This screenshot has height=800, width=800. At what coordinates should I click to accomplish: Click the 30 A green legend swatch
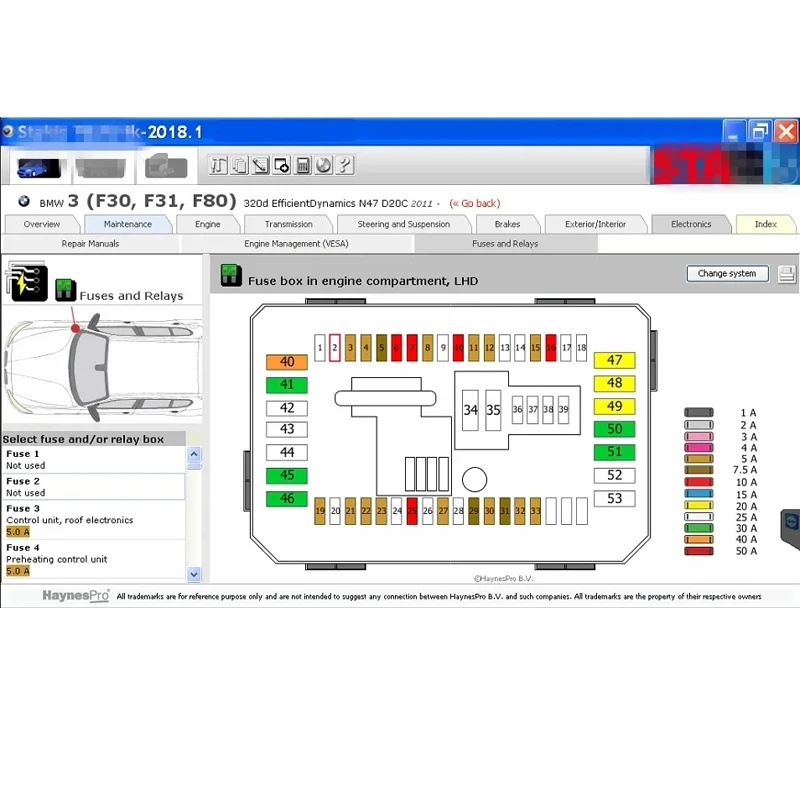(x=698, y=529)
